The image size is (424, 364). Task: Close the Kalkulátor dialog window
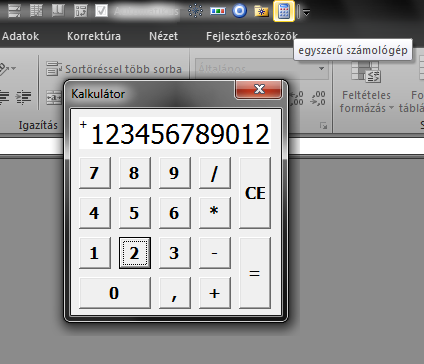[x=259, y=89]
